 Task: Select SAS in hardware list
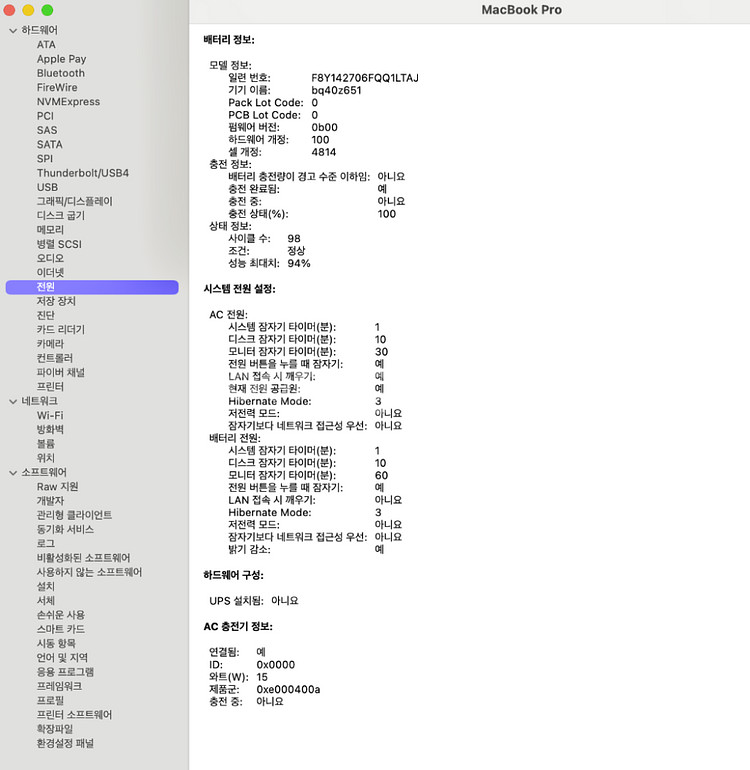pyautogui.click(x=47, y=130)
